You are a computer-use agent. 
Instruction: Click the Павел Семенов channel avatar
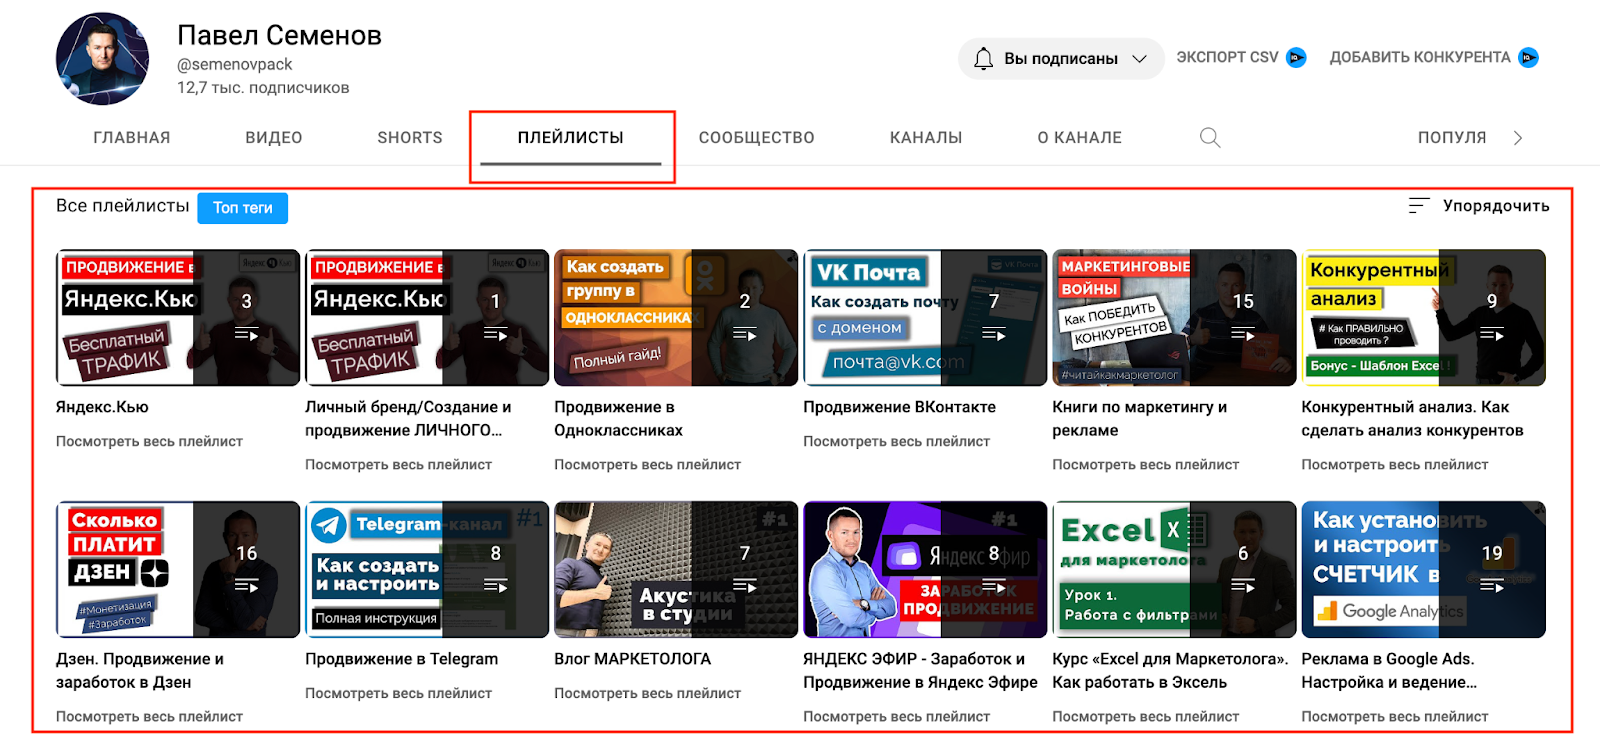(x=103, y=59)
